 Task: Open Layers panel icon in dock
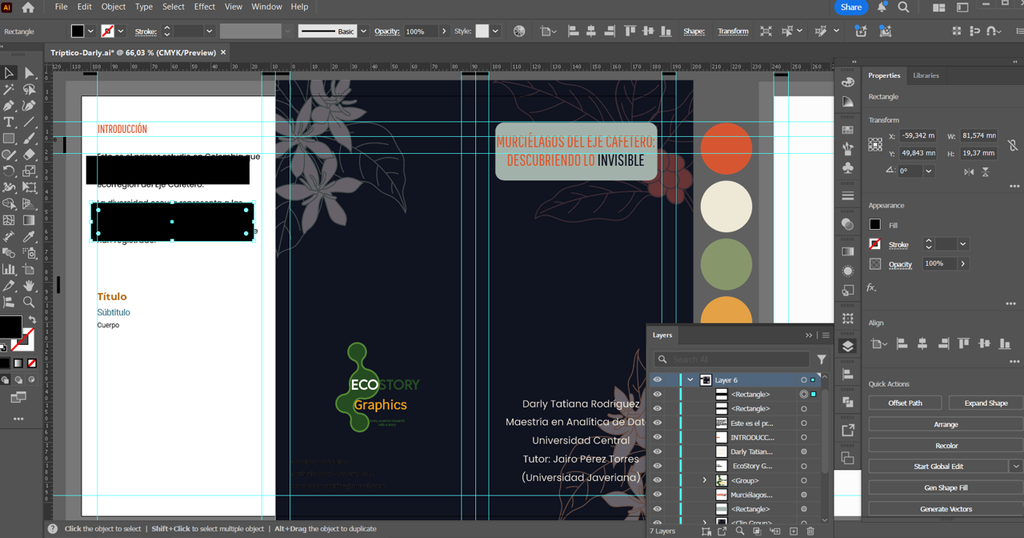point(848,346)
